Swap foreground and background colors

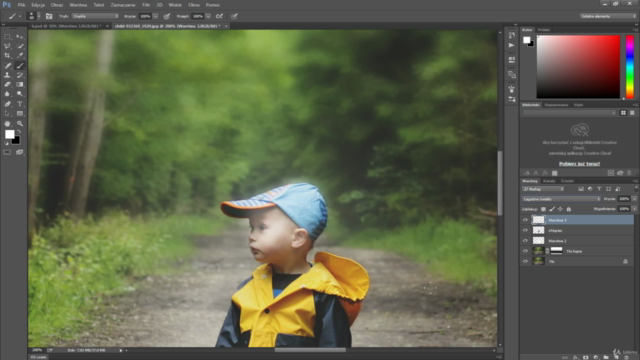pos(18,131)
